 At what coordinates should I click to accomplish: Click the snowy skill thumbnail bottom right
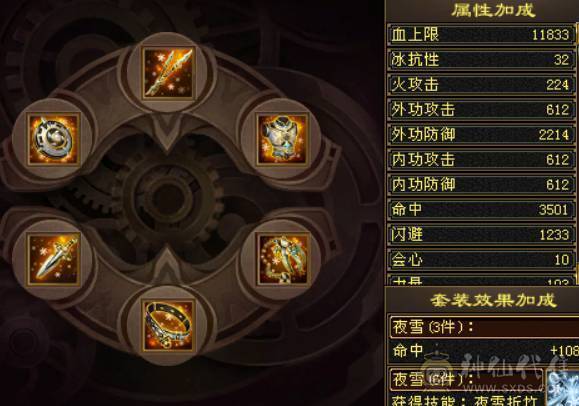(563, 388)
